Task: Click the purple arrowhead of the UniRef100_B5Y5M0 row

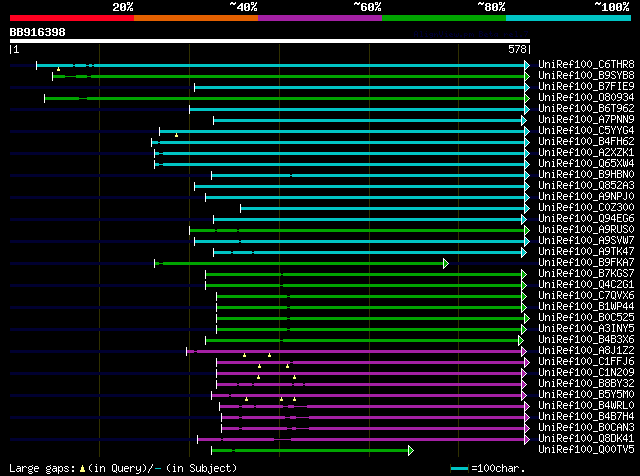Action: click(524, 395)
